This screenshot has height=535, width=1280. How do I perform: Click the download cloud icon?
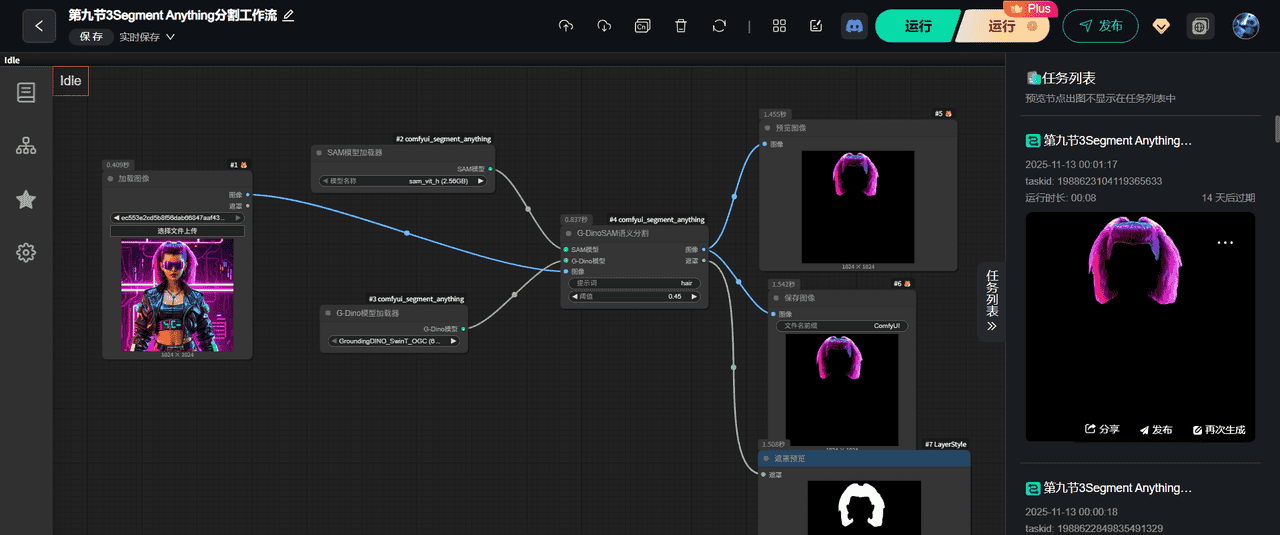604,26
